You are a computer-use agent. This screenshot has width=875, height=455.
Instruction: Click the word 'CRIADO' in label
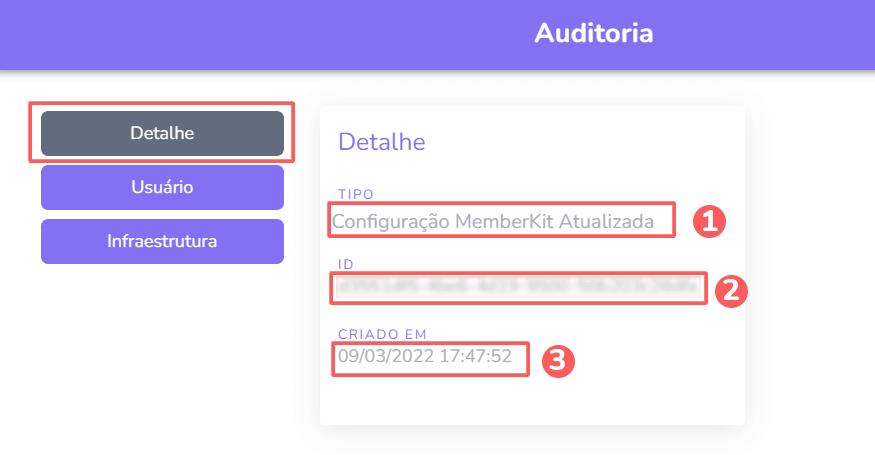tap(368, 334)
